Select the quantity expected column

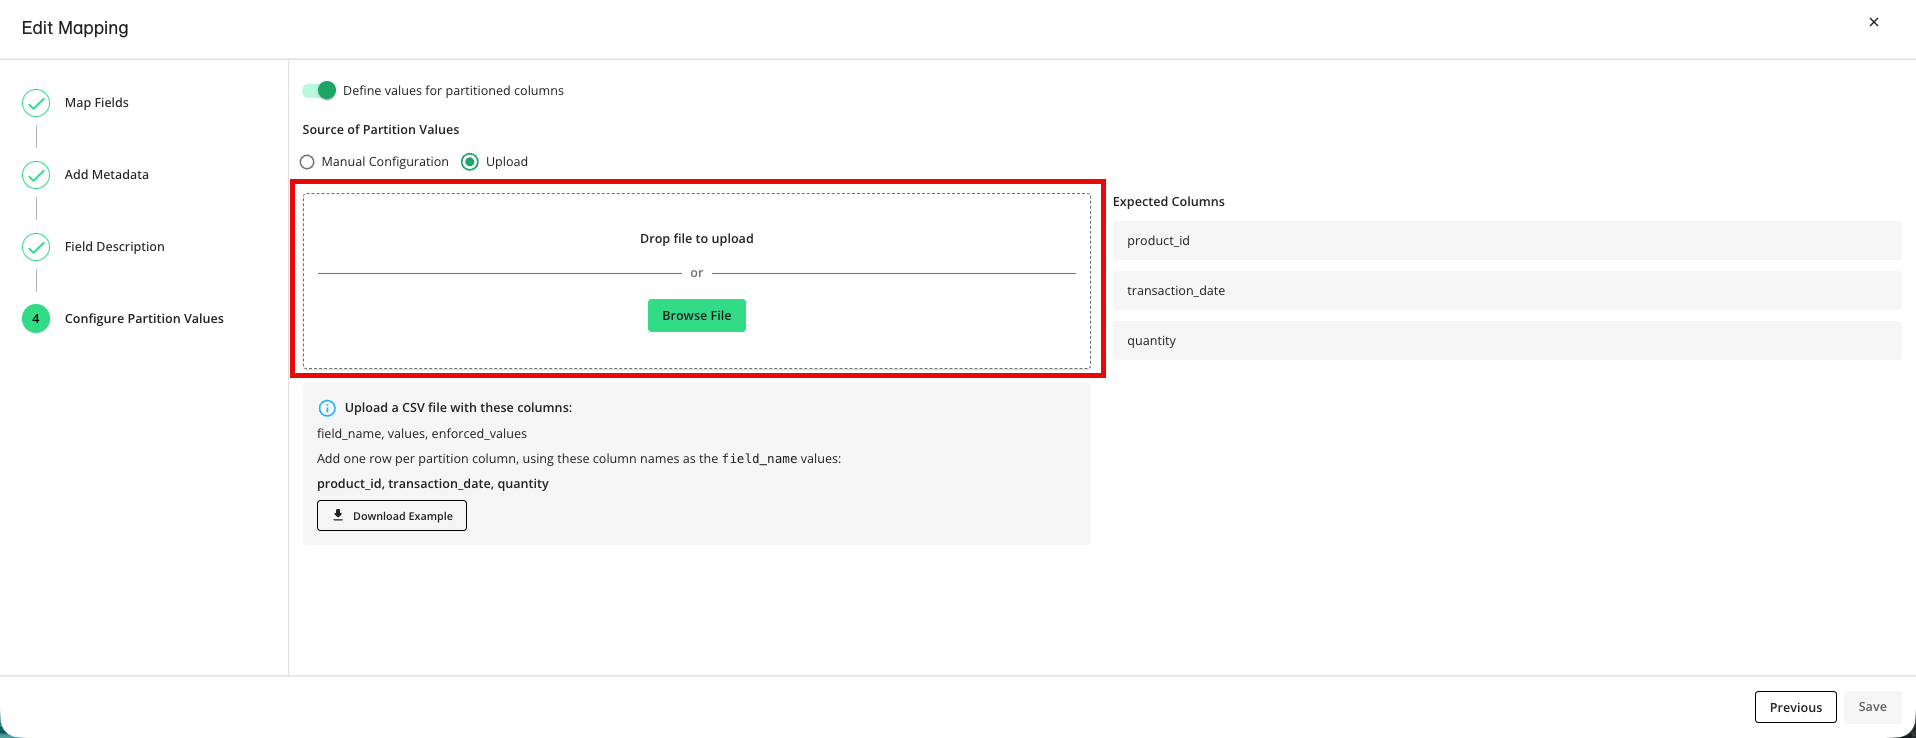(1507, 341)
